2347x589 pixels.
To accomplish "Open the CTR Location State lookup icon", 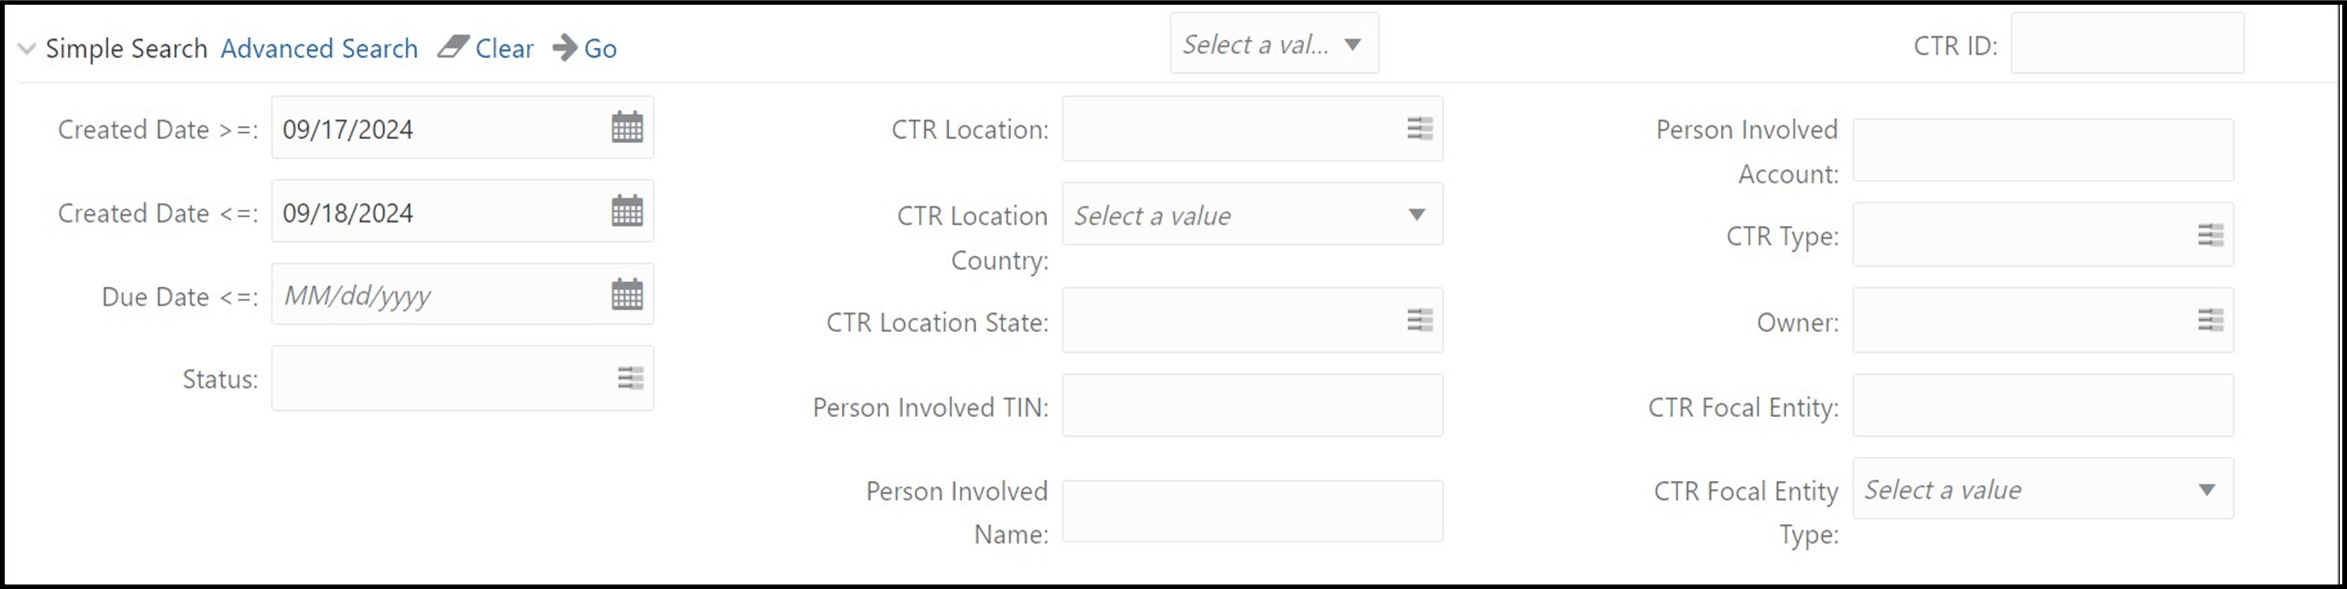I will point(1419,319).
